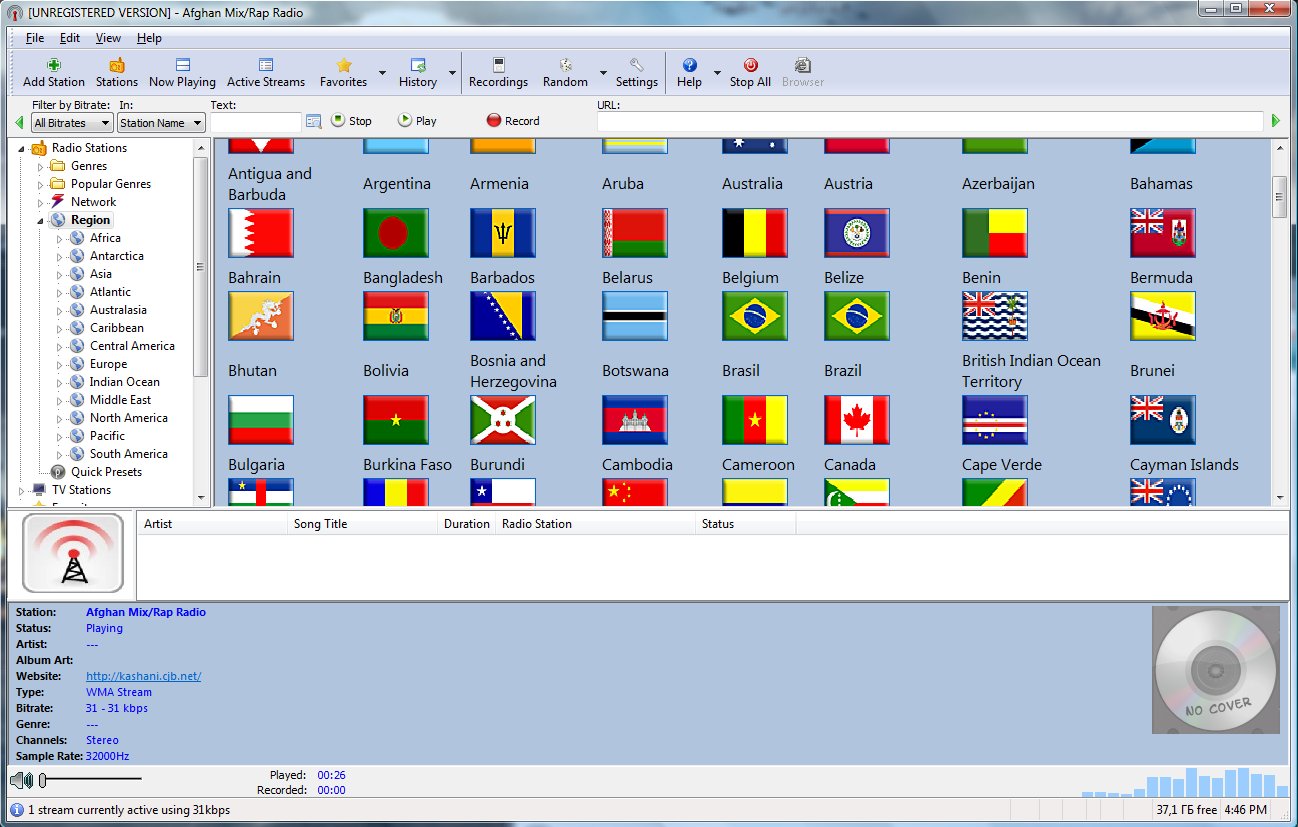Select the Bulgaria flag
The image size is (1298, 827).
(x=261, y=420)
